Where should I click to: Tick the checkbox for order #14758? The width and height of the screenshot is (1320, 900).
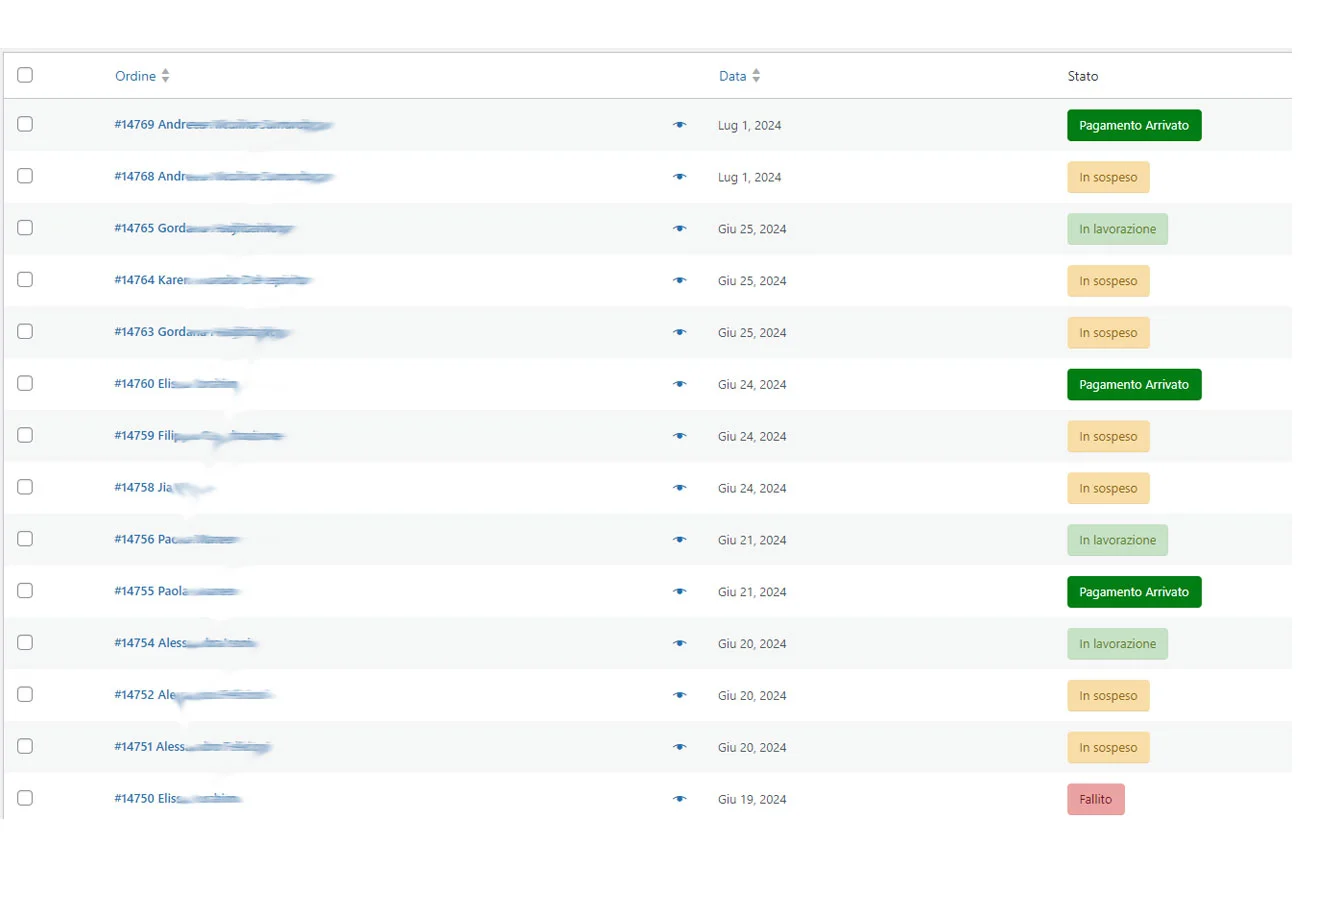click(25, 487)
